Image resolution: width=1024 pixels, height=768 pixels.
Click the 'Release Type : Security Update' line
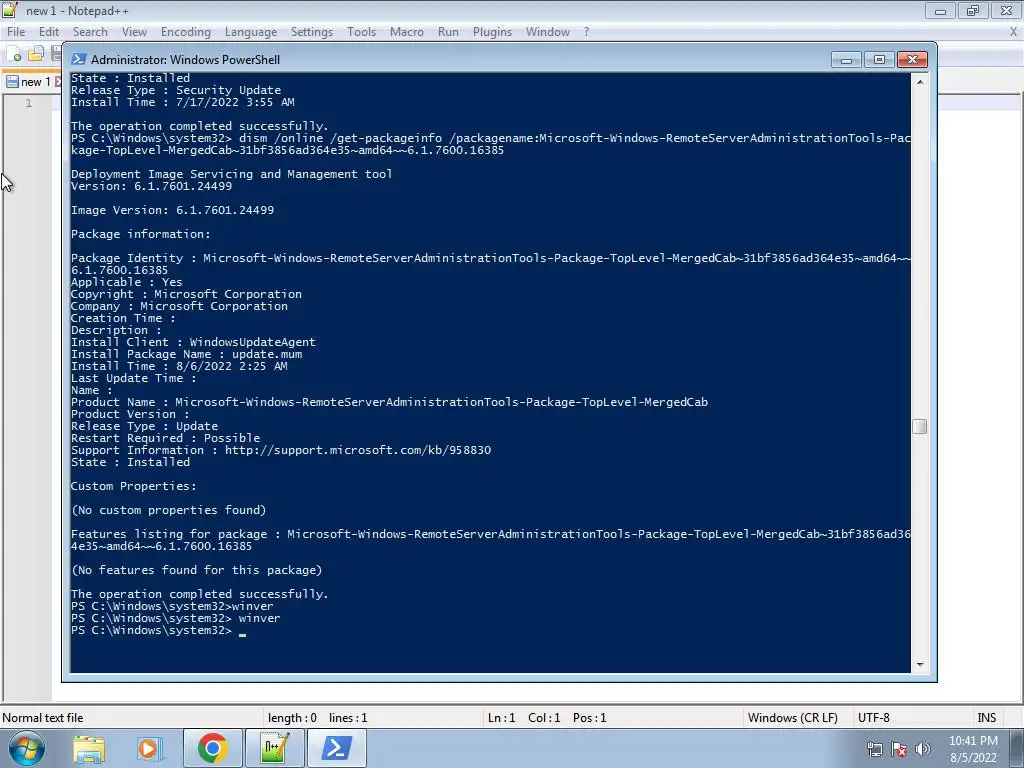point(176,90)
